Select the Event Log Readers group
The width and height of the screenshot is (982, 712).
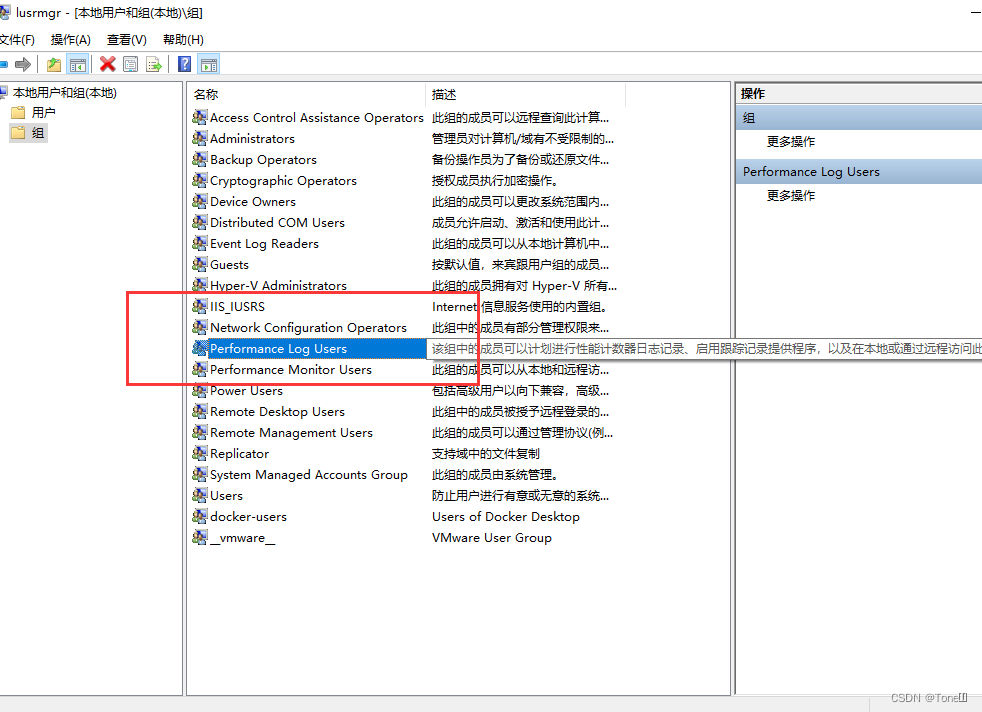[264, 244]
